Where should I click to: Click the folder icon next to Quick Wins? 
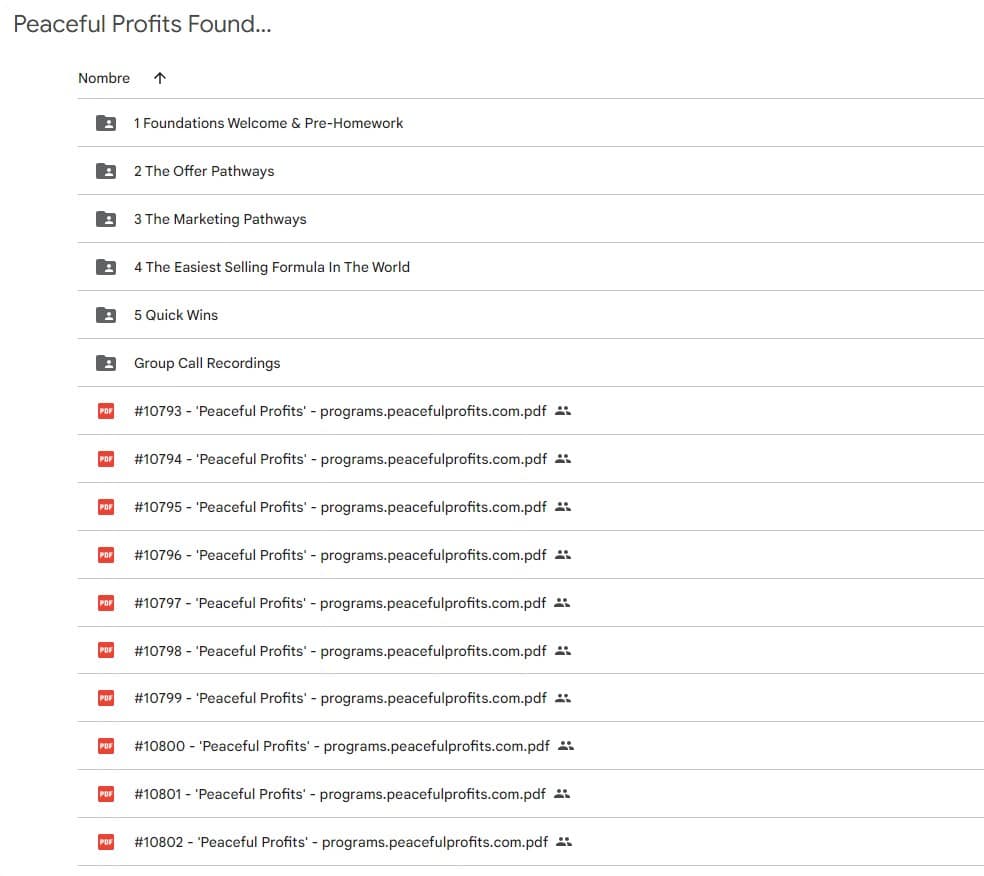[x=105, y=315]
